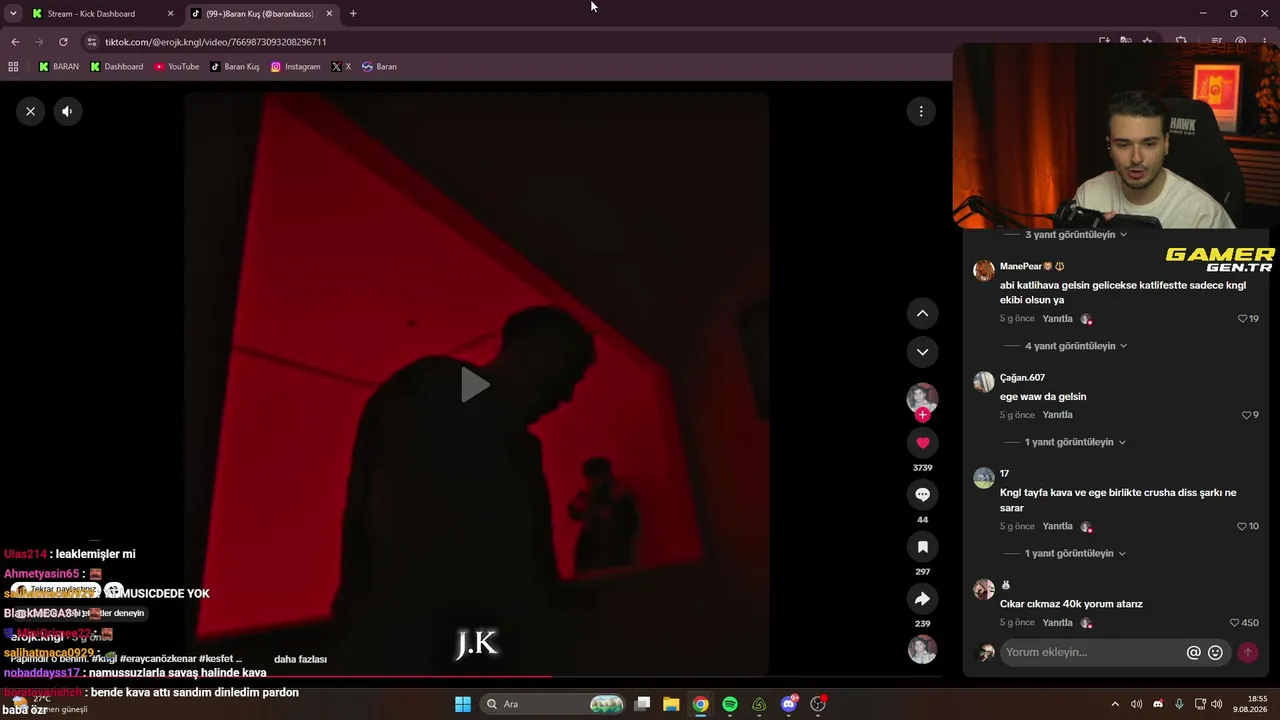Image resolution: width=1280 pixels, height=720 pixels.
Task: View site information icon in address bar
Action: coord(92,42)
